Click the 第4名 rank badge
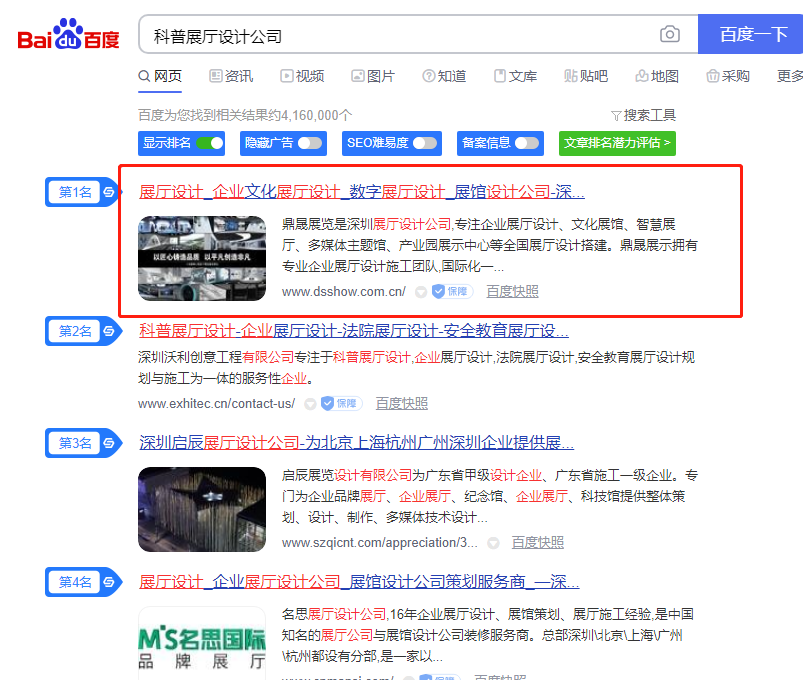The height and width of the screenshot is (680, 803). click(75, 582)
